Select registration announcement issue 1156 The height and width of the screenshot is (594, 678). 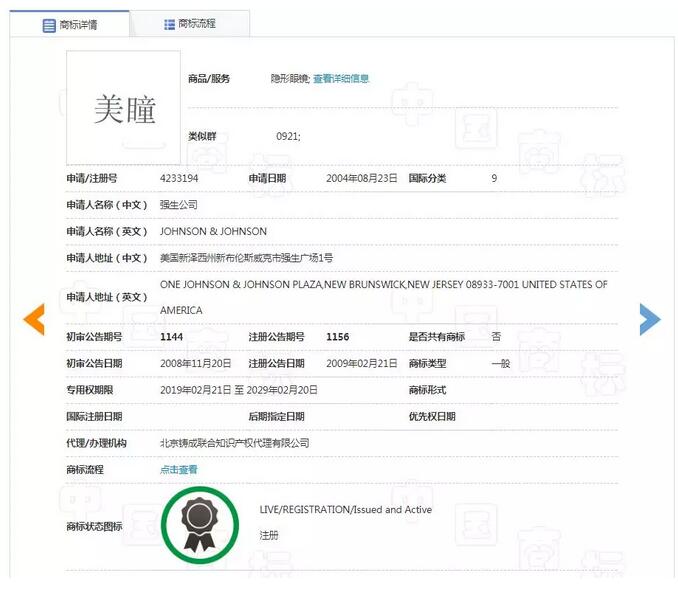point(338,337)
